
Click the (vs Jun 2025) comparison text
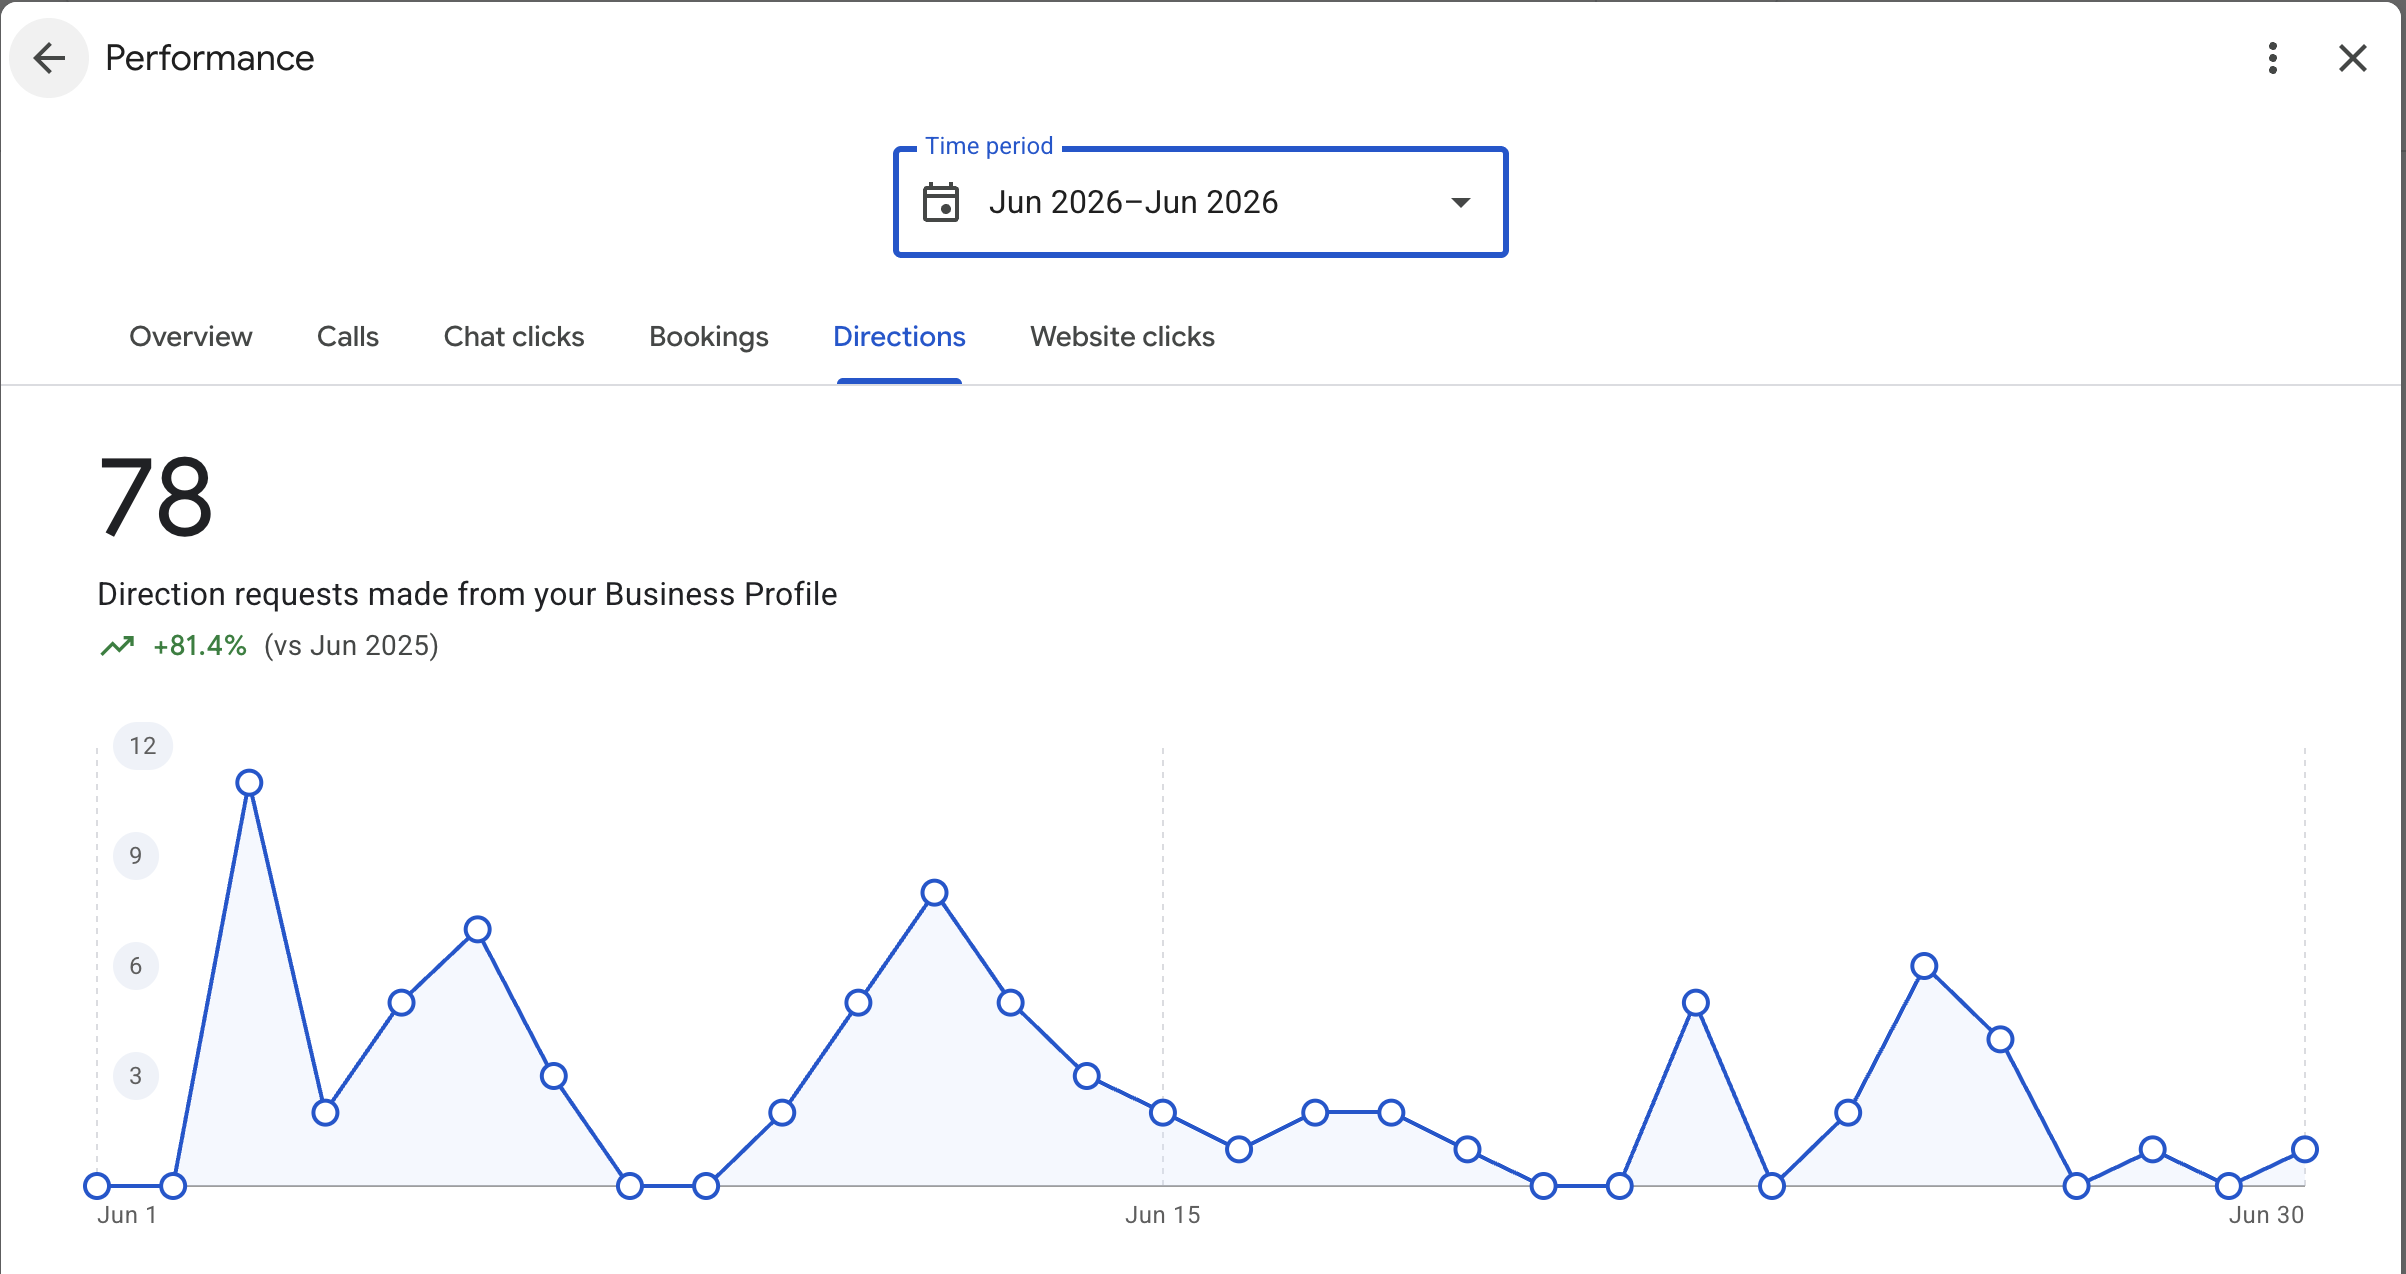pyautogui.click(x=351, y=646)
